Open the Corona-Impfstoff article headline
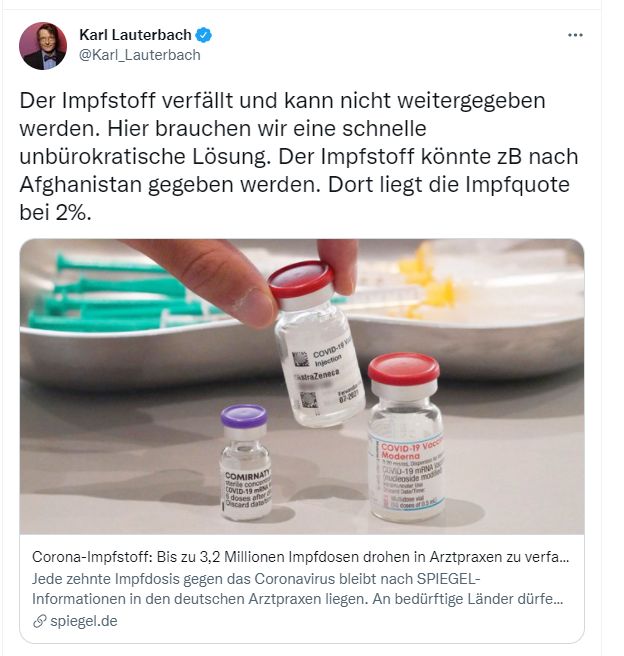The image size is (624, 656). point(300,557)
